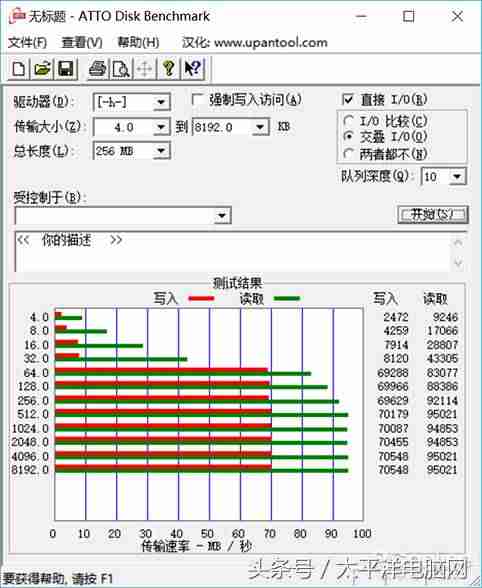Close the ATTO Disk Benchmark window
Image resolution: width=482 pixels, height=588 pixels.
tap(457, 16)
